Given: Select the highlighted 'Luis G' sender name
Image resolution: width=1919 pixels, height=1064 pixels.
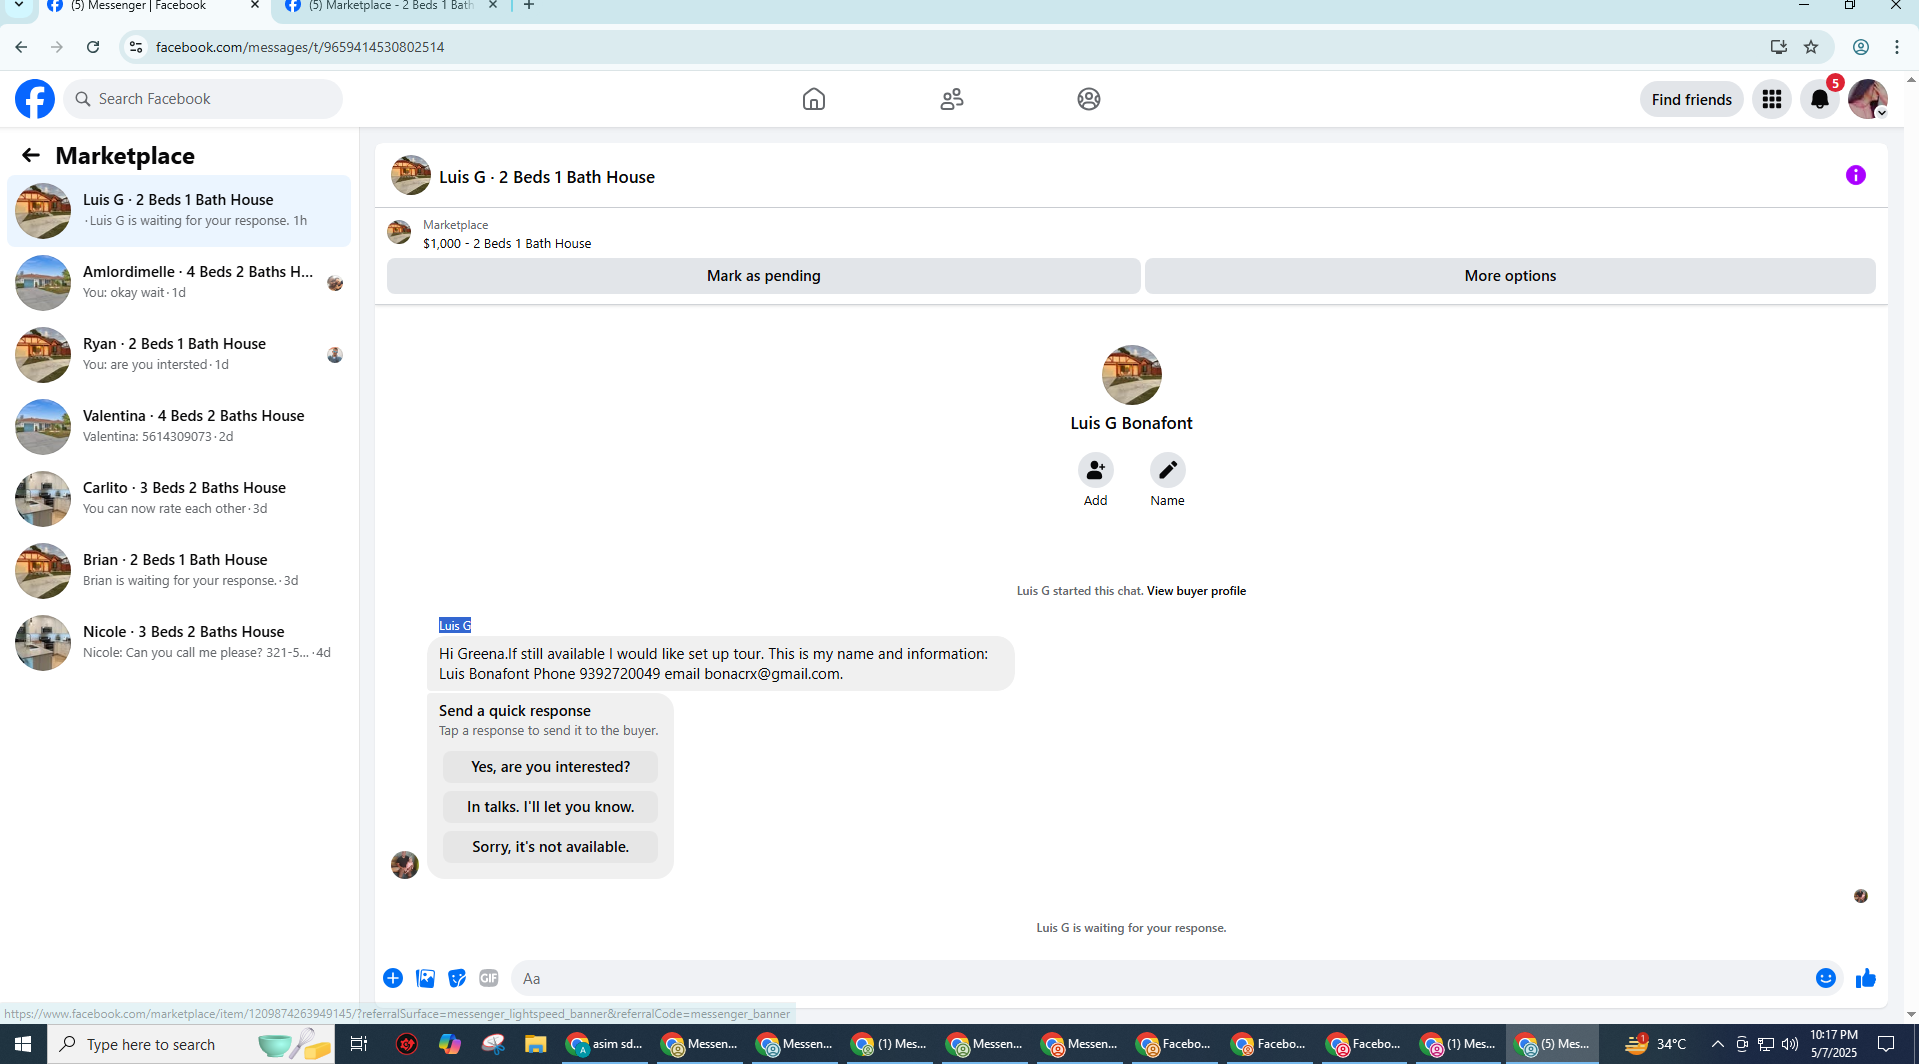Looking at the screenshot, I should 454,626.
